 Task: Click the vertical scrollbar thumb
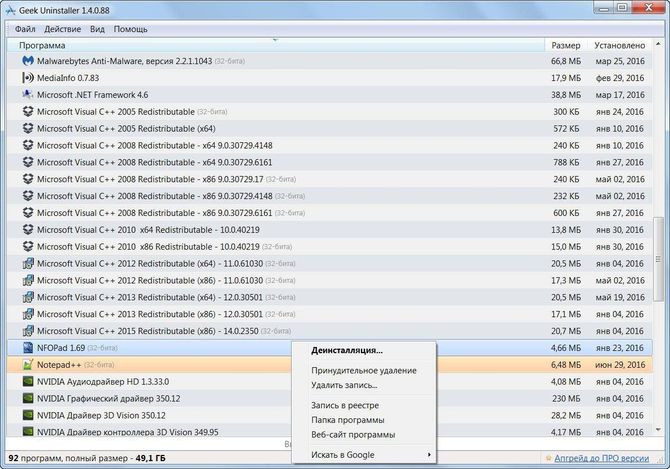point(658,259)
